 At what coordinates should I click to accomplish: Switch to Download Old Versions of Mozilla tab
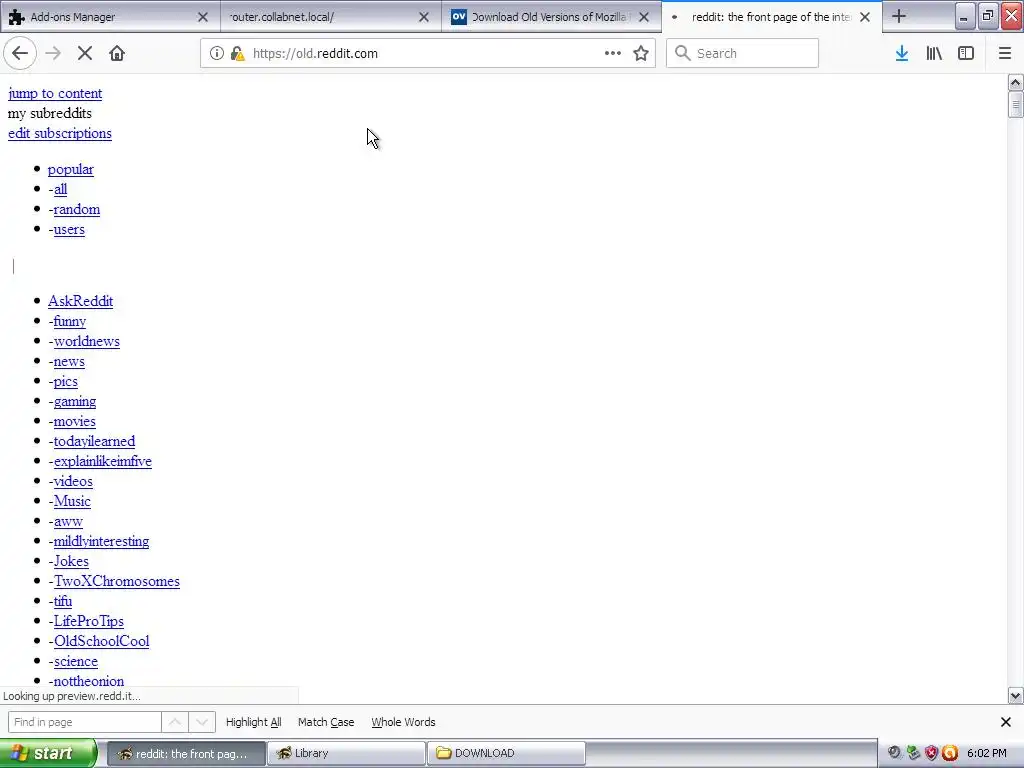[551, 17]
